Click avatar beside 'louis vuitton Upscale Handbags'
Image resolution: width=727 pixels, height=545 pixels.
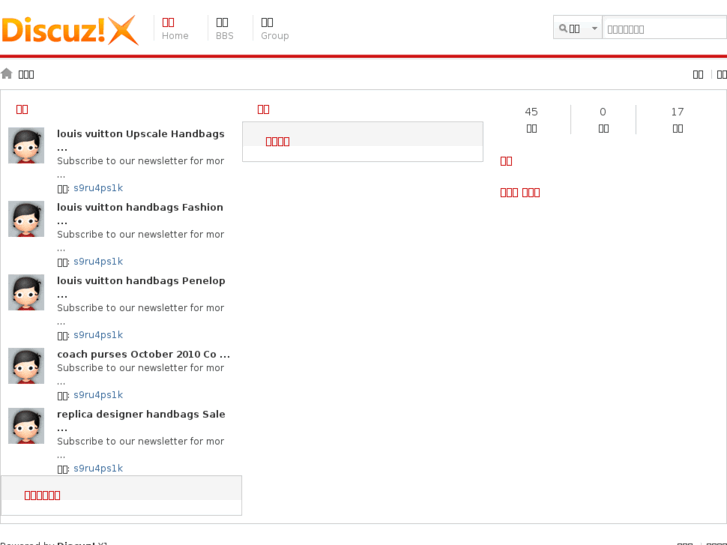[x=26, y=146]
